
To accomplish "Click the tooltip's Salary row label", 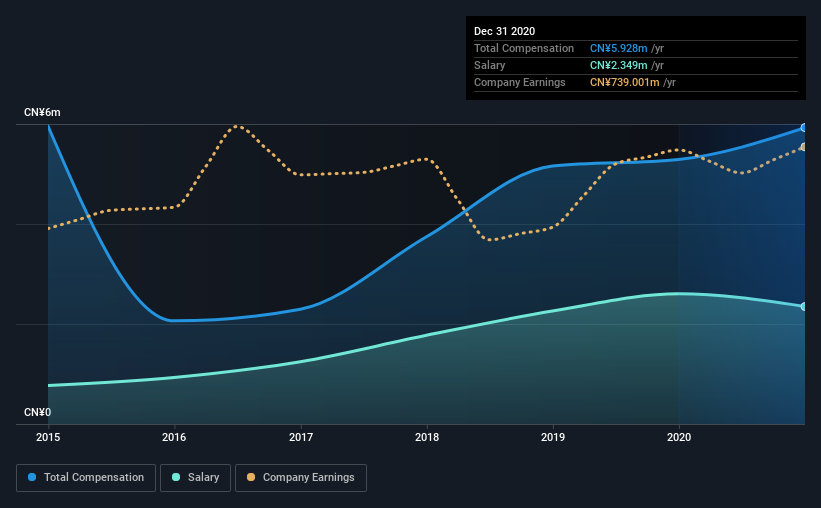I will (x=490, y=65).
